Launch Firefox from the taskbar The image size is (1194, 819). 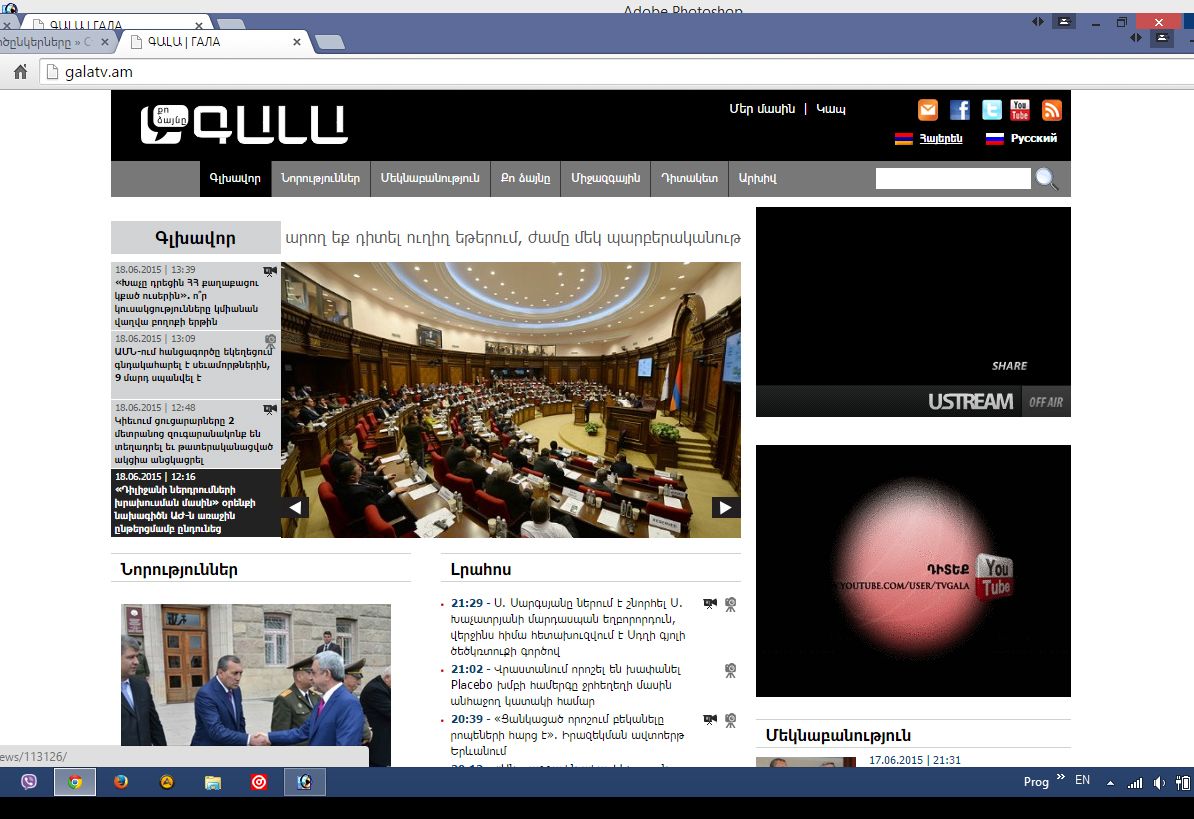(x=121, y=782)
